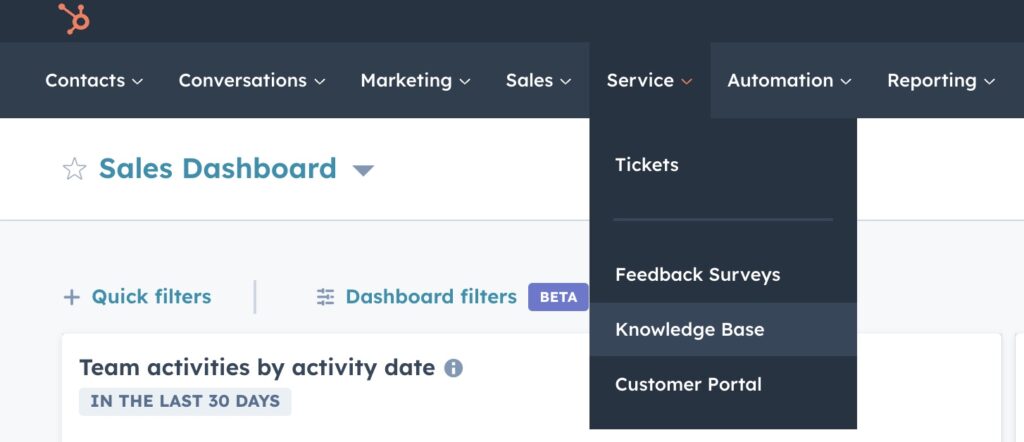Click the HubSpot sprocket logo
1024x442 pixels.
point(73,19)
